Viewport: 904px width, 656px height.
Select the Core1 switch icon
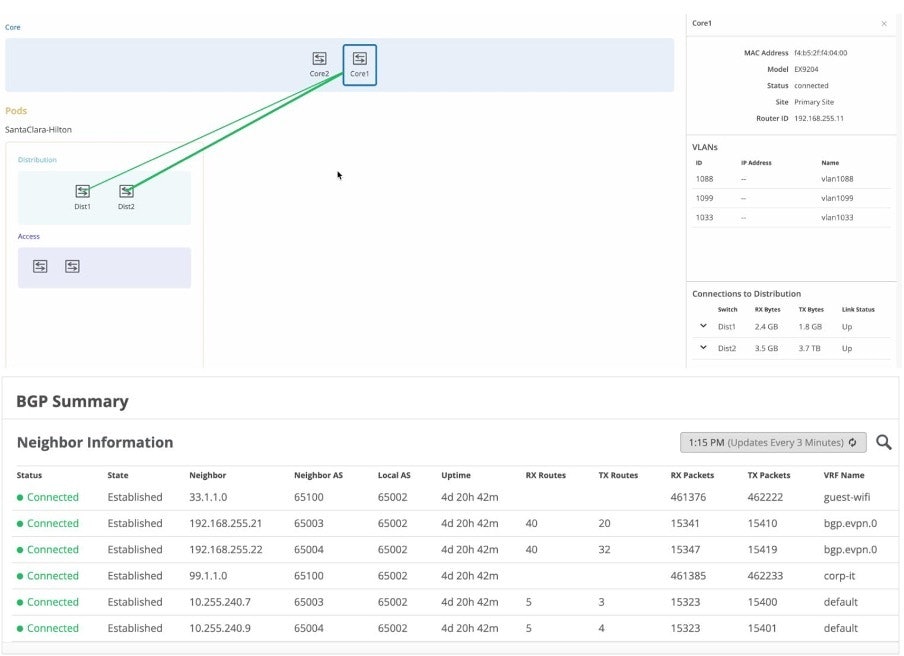pos(359,59)
